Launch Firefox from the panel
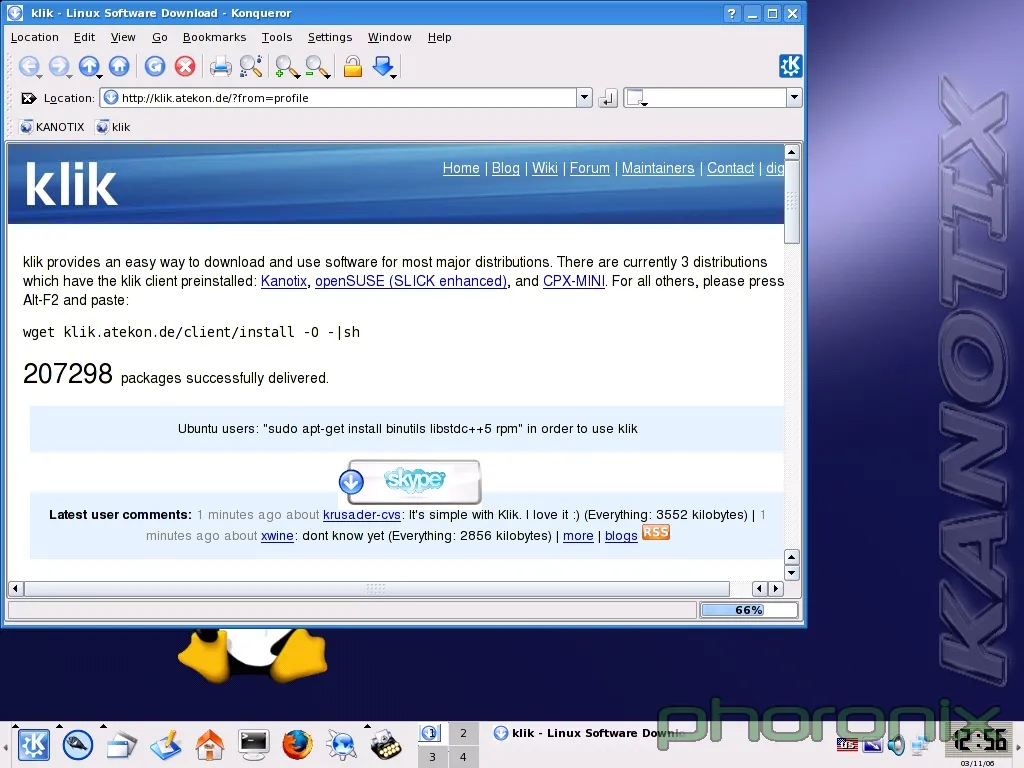1024x768 pixels. tap(297, 744)
